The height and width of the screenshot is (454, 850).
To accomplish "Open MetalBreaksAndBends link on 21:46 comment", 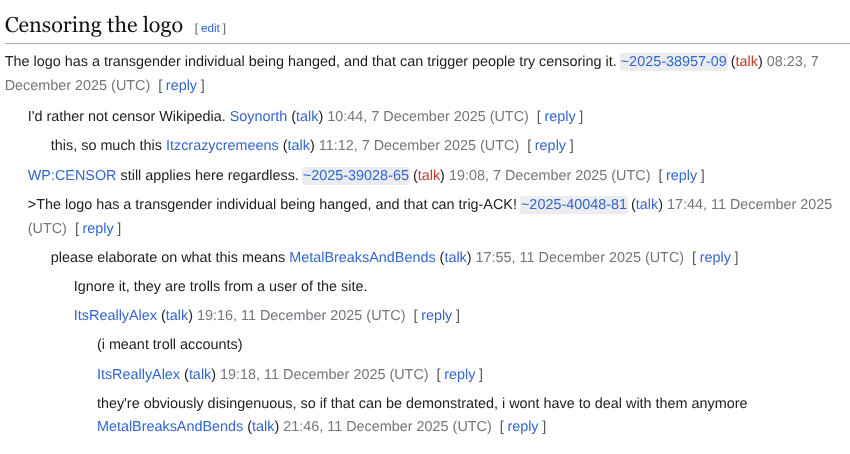I will [x=170, y=427].
